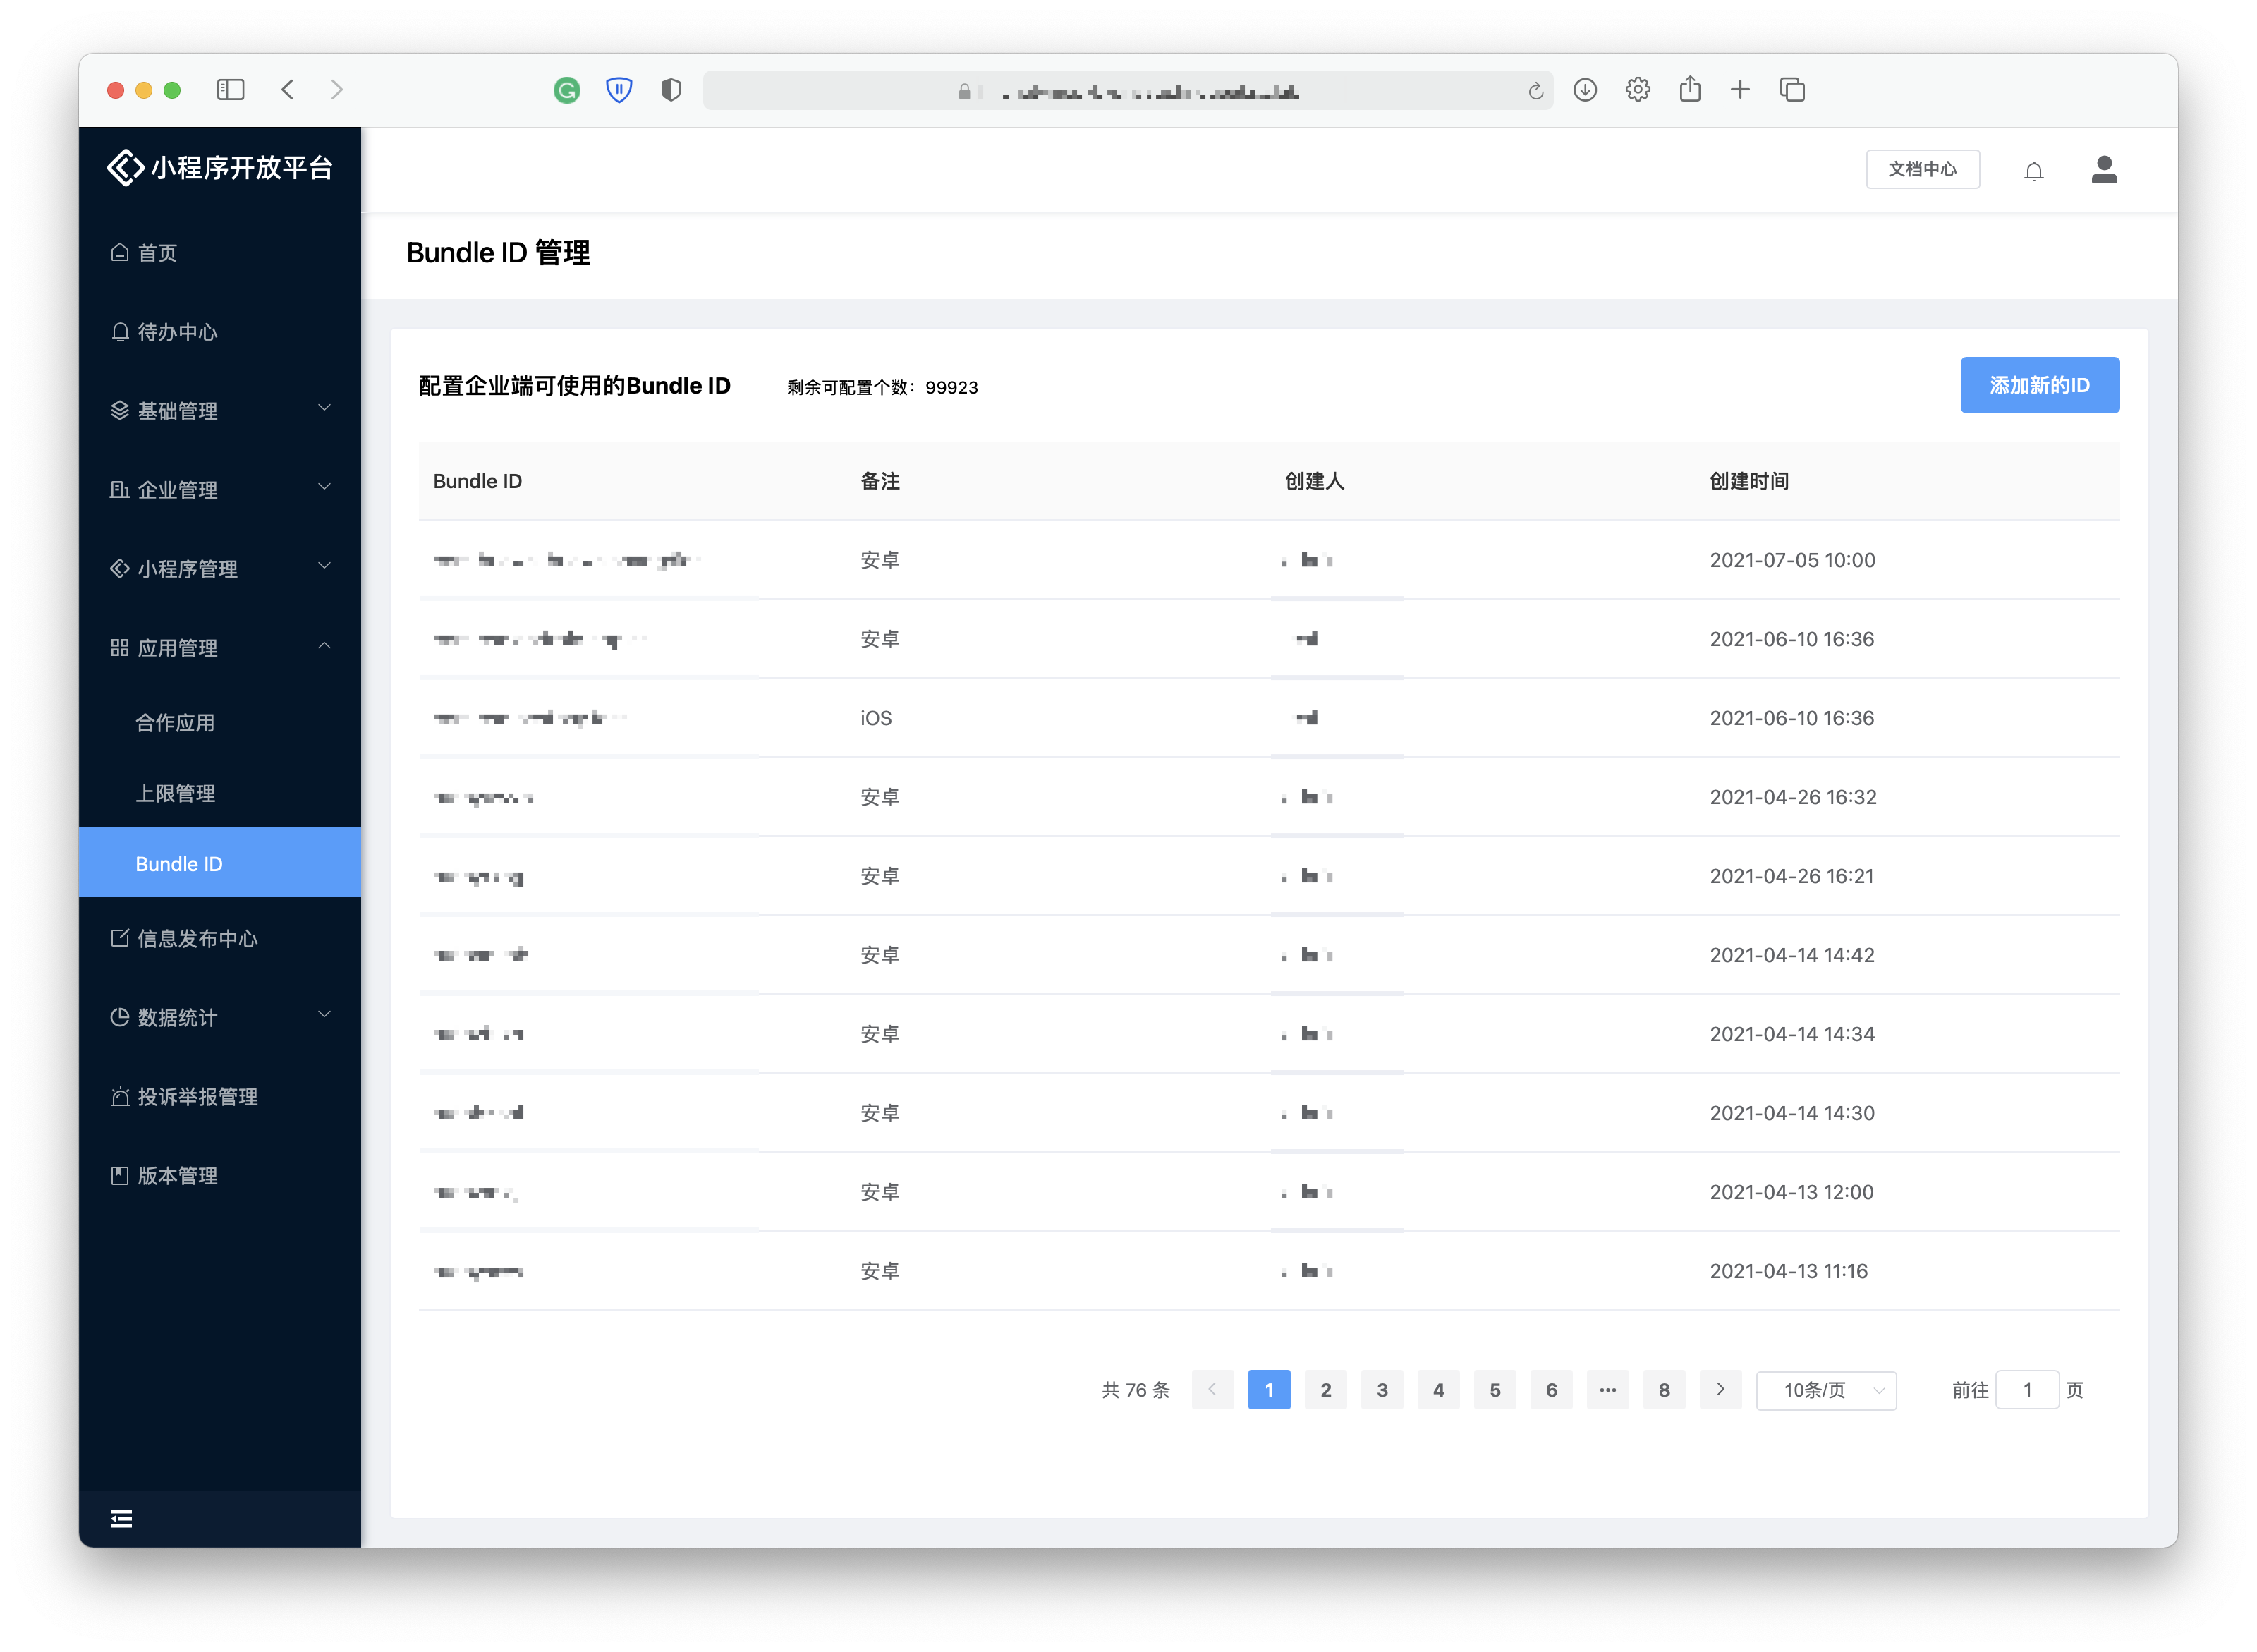
Task: Go to page 8 in pagination
Action: click(x=1664, y=1389)
